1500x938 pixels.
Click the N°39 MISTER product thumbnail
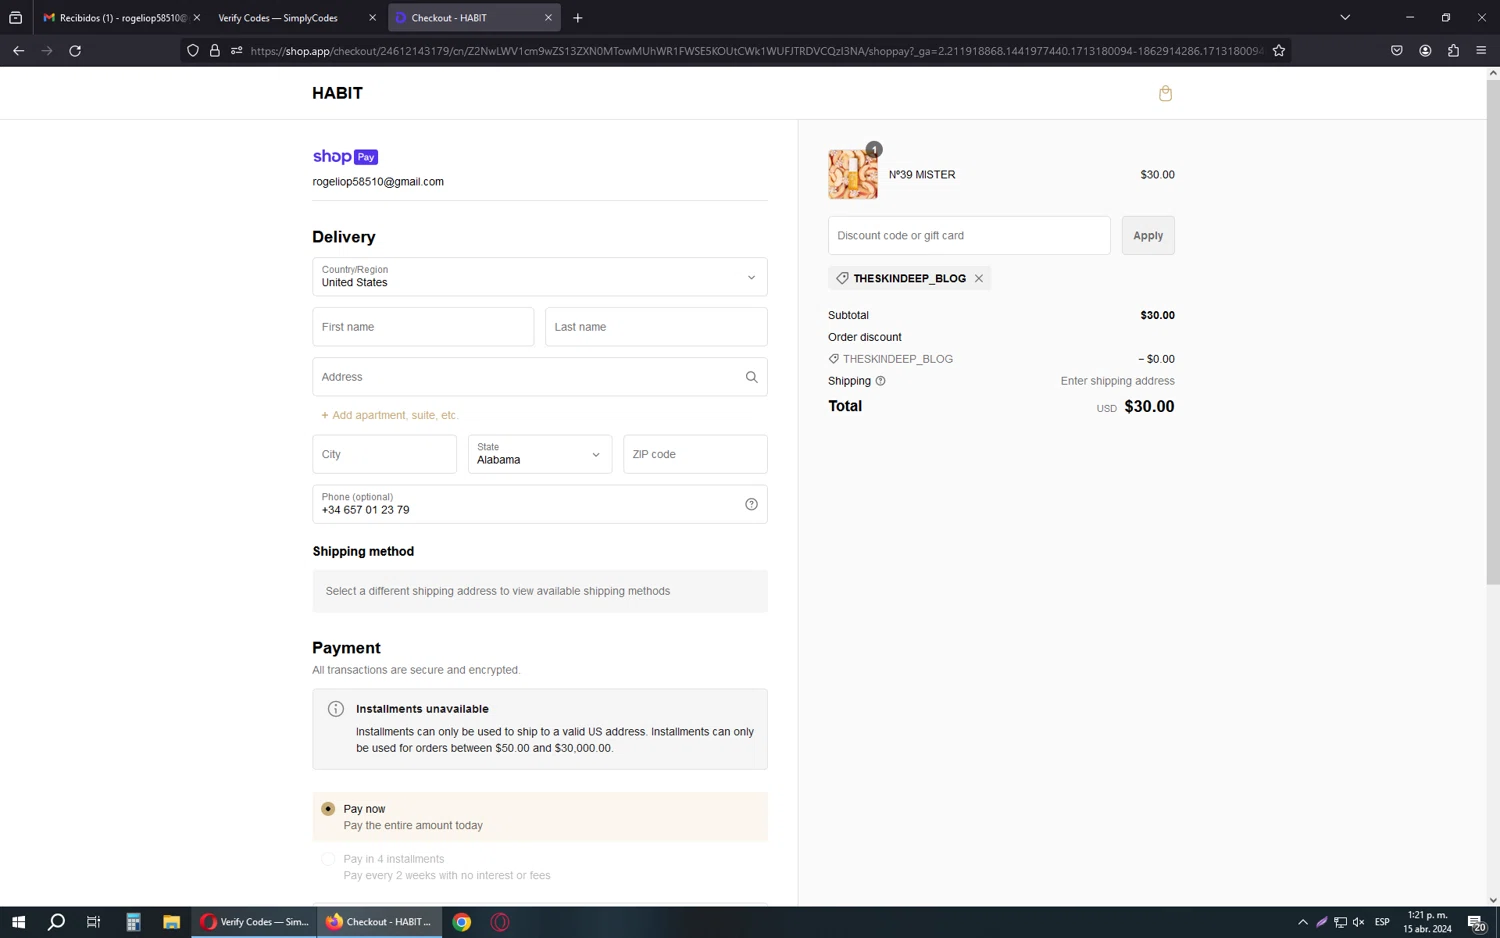[853, 174]
